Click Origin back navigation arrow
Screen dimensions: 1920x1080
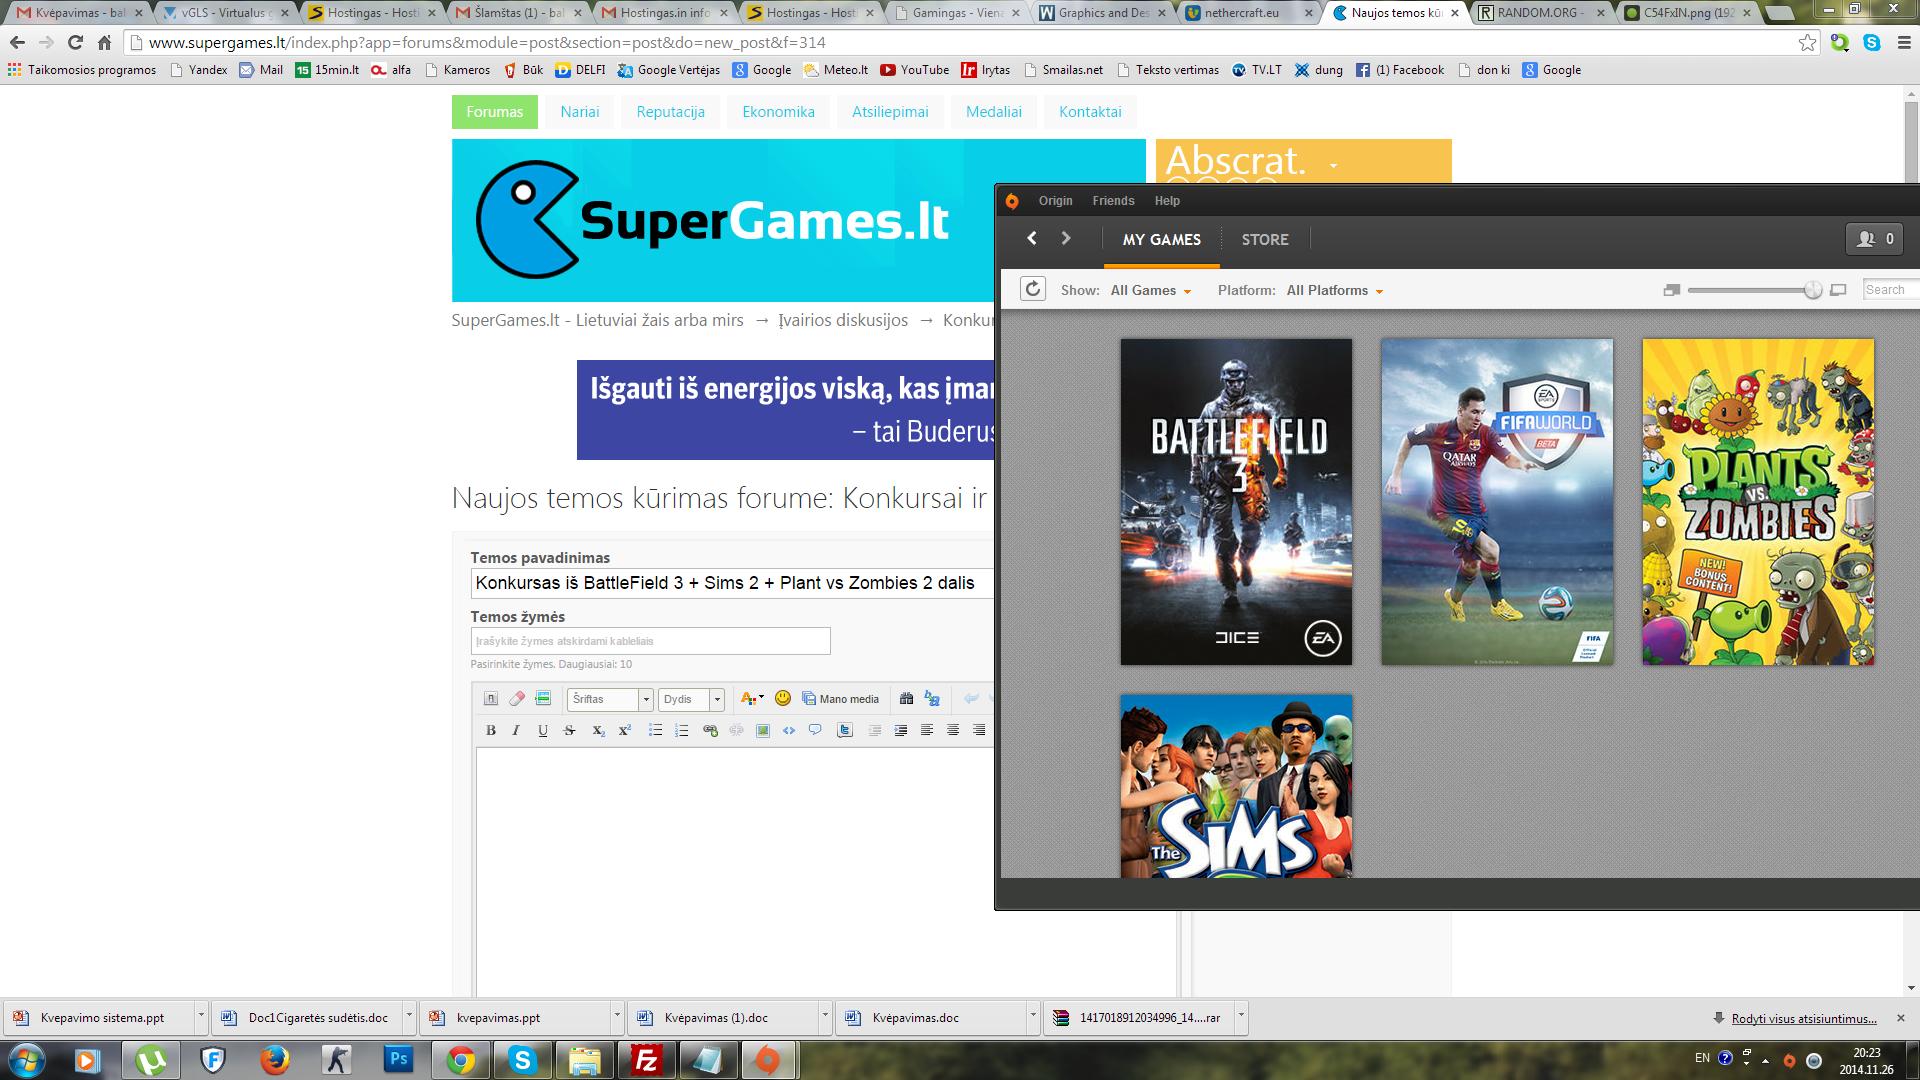(1032, 238)
